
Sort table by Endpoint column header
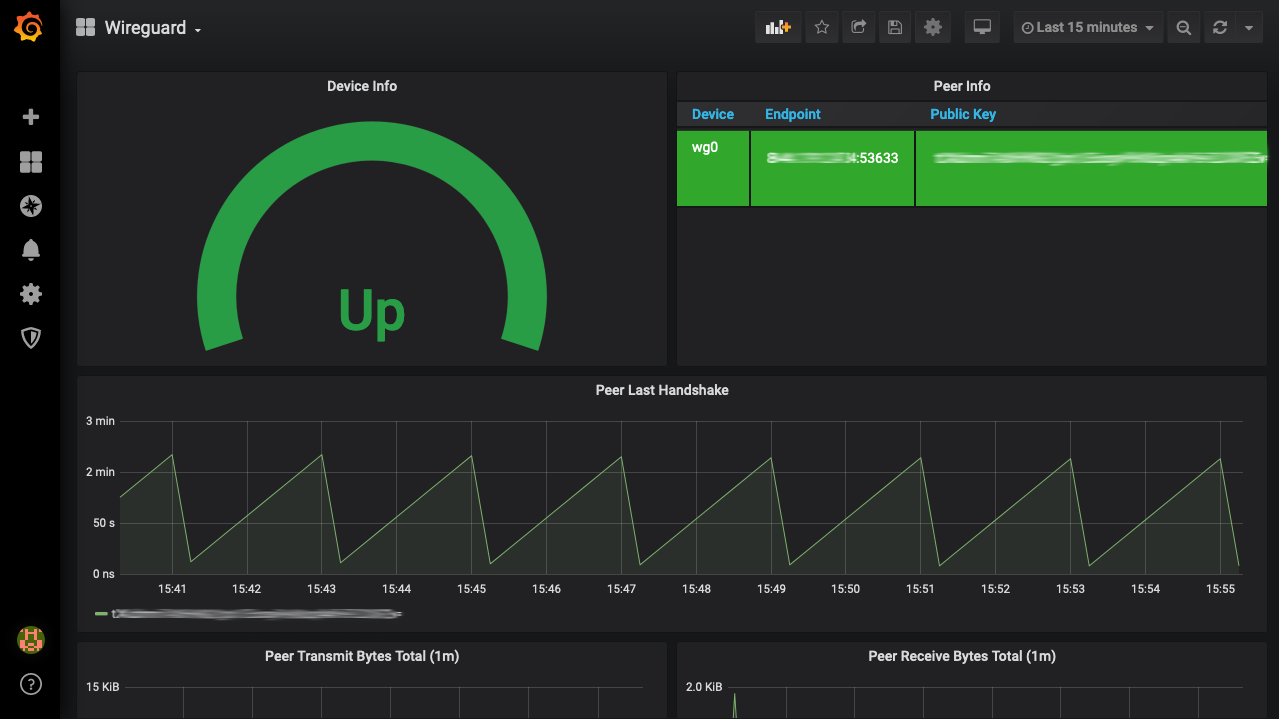pyautogui.click(x=793, y=114)
